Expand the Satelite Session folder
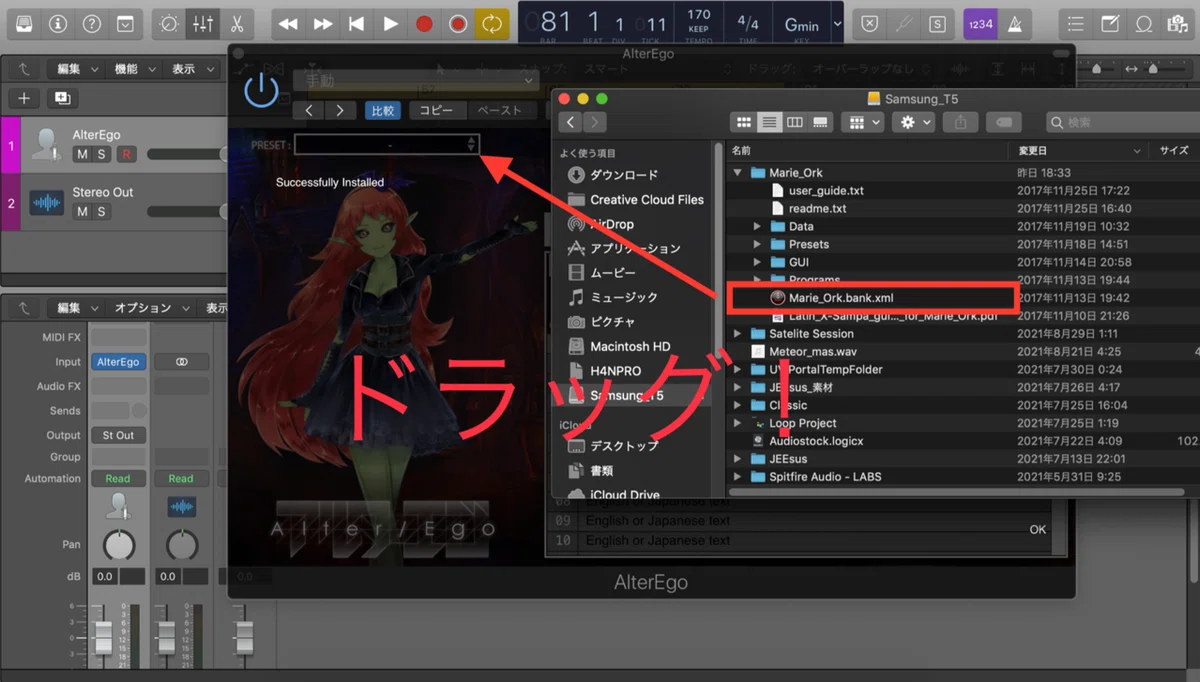Viewport: 1200px width, 682px height. pos(739,334)
